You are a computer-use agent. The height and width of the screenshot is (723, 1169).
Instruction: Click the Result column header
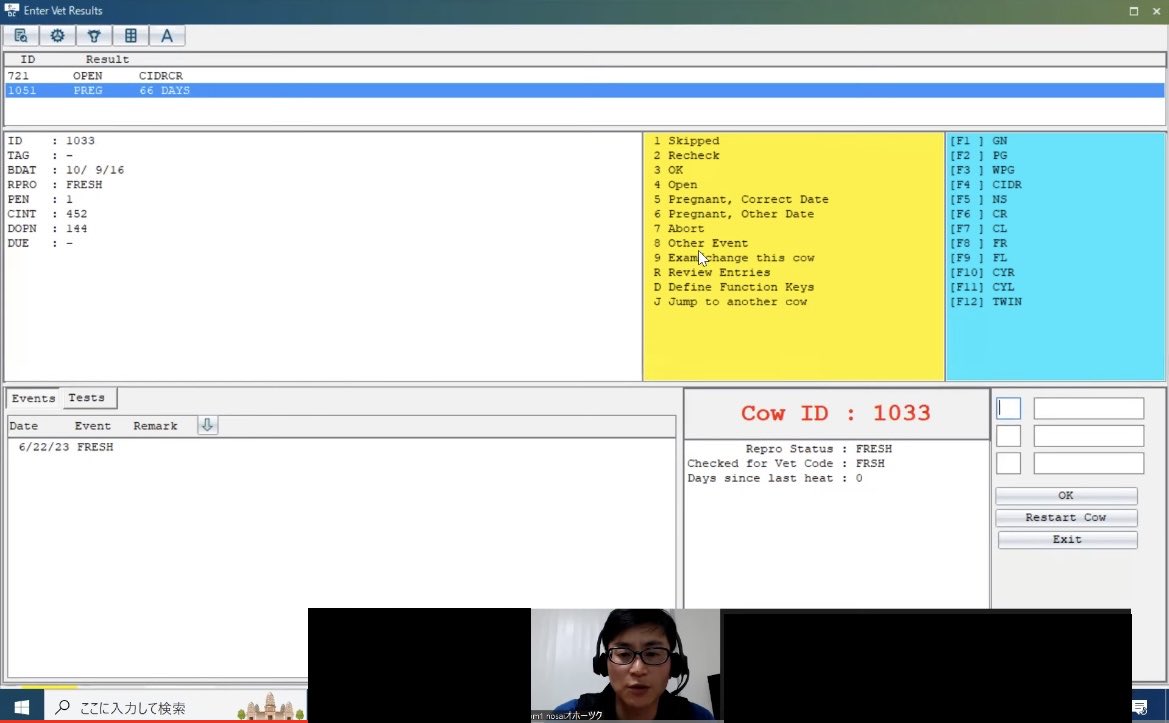[107, 60]
